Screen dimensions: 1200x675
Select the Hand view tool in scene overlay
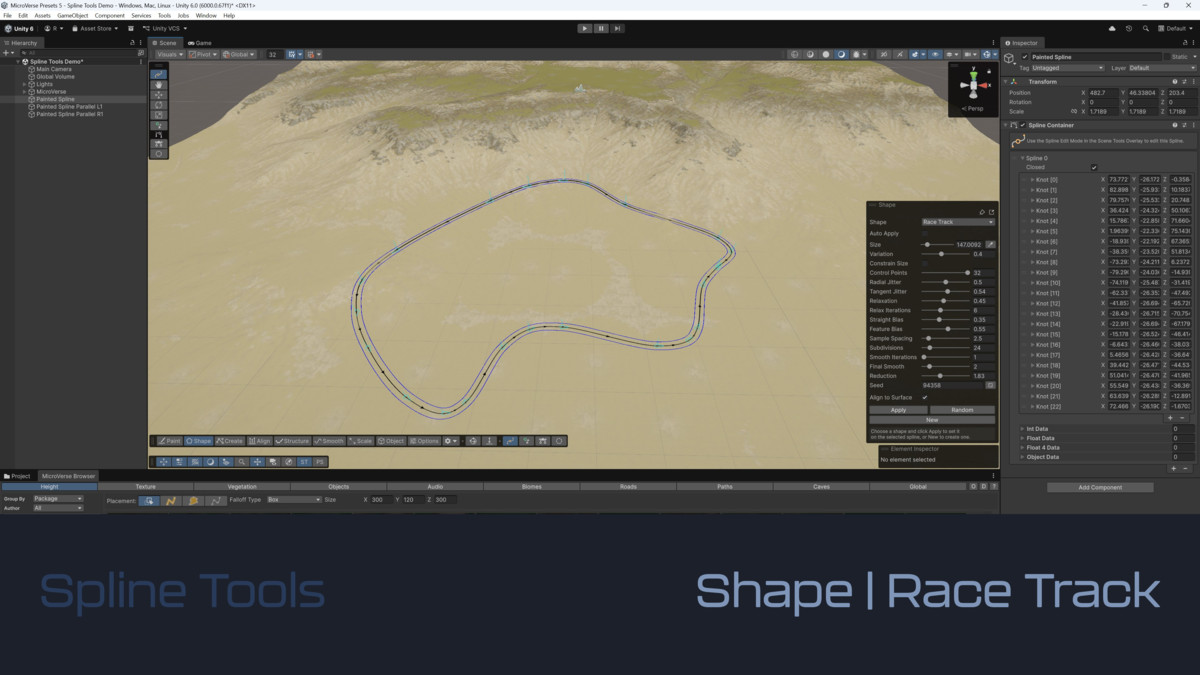pos(159,85)
